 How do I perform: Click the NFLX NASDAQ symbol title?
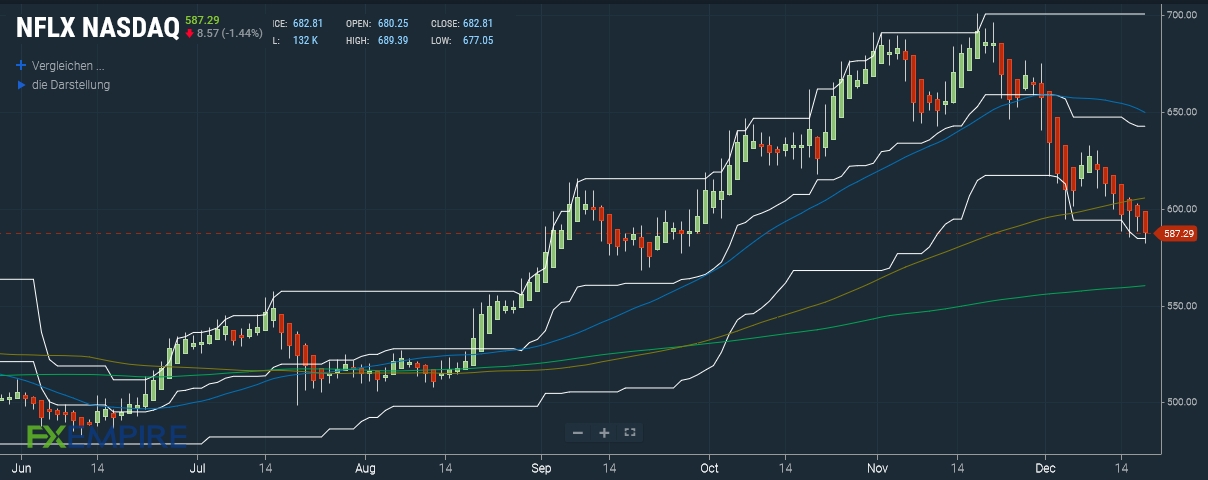pyautogui.click(x=97, y=29)
